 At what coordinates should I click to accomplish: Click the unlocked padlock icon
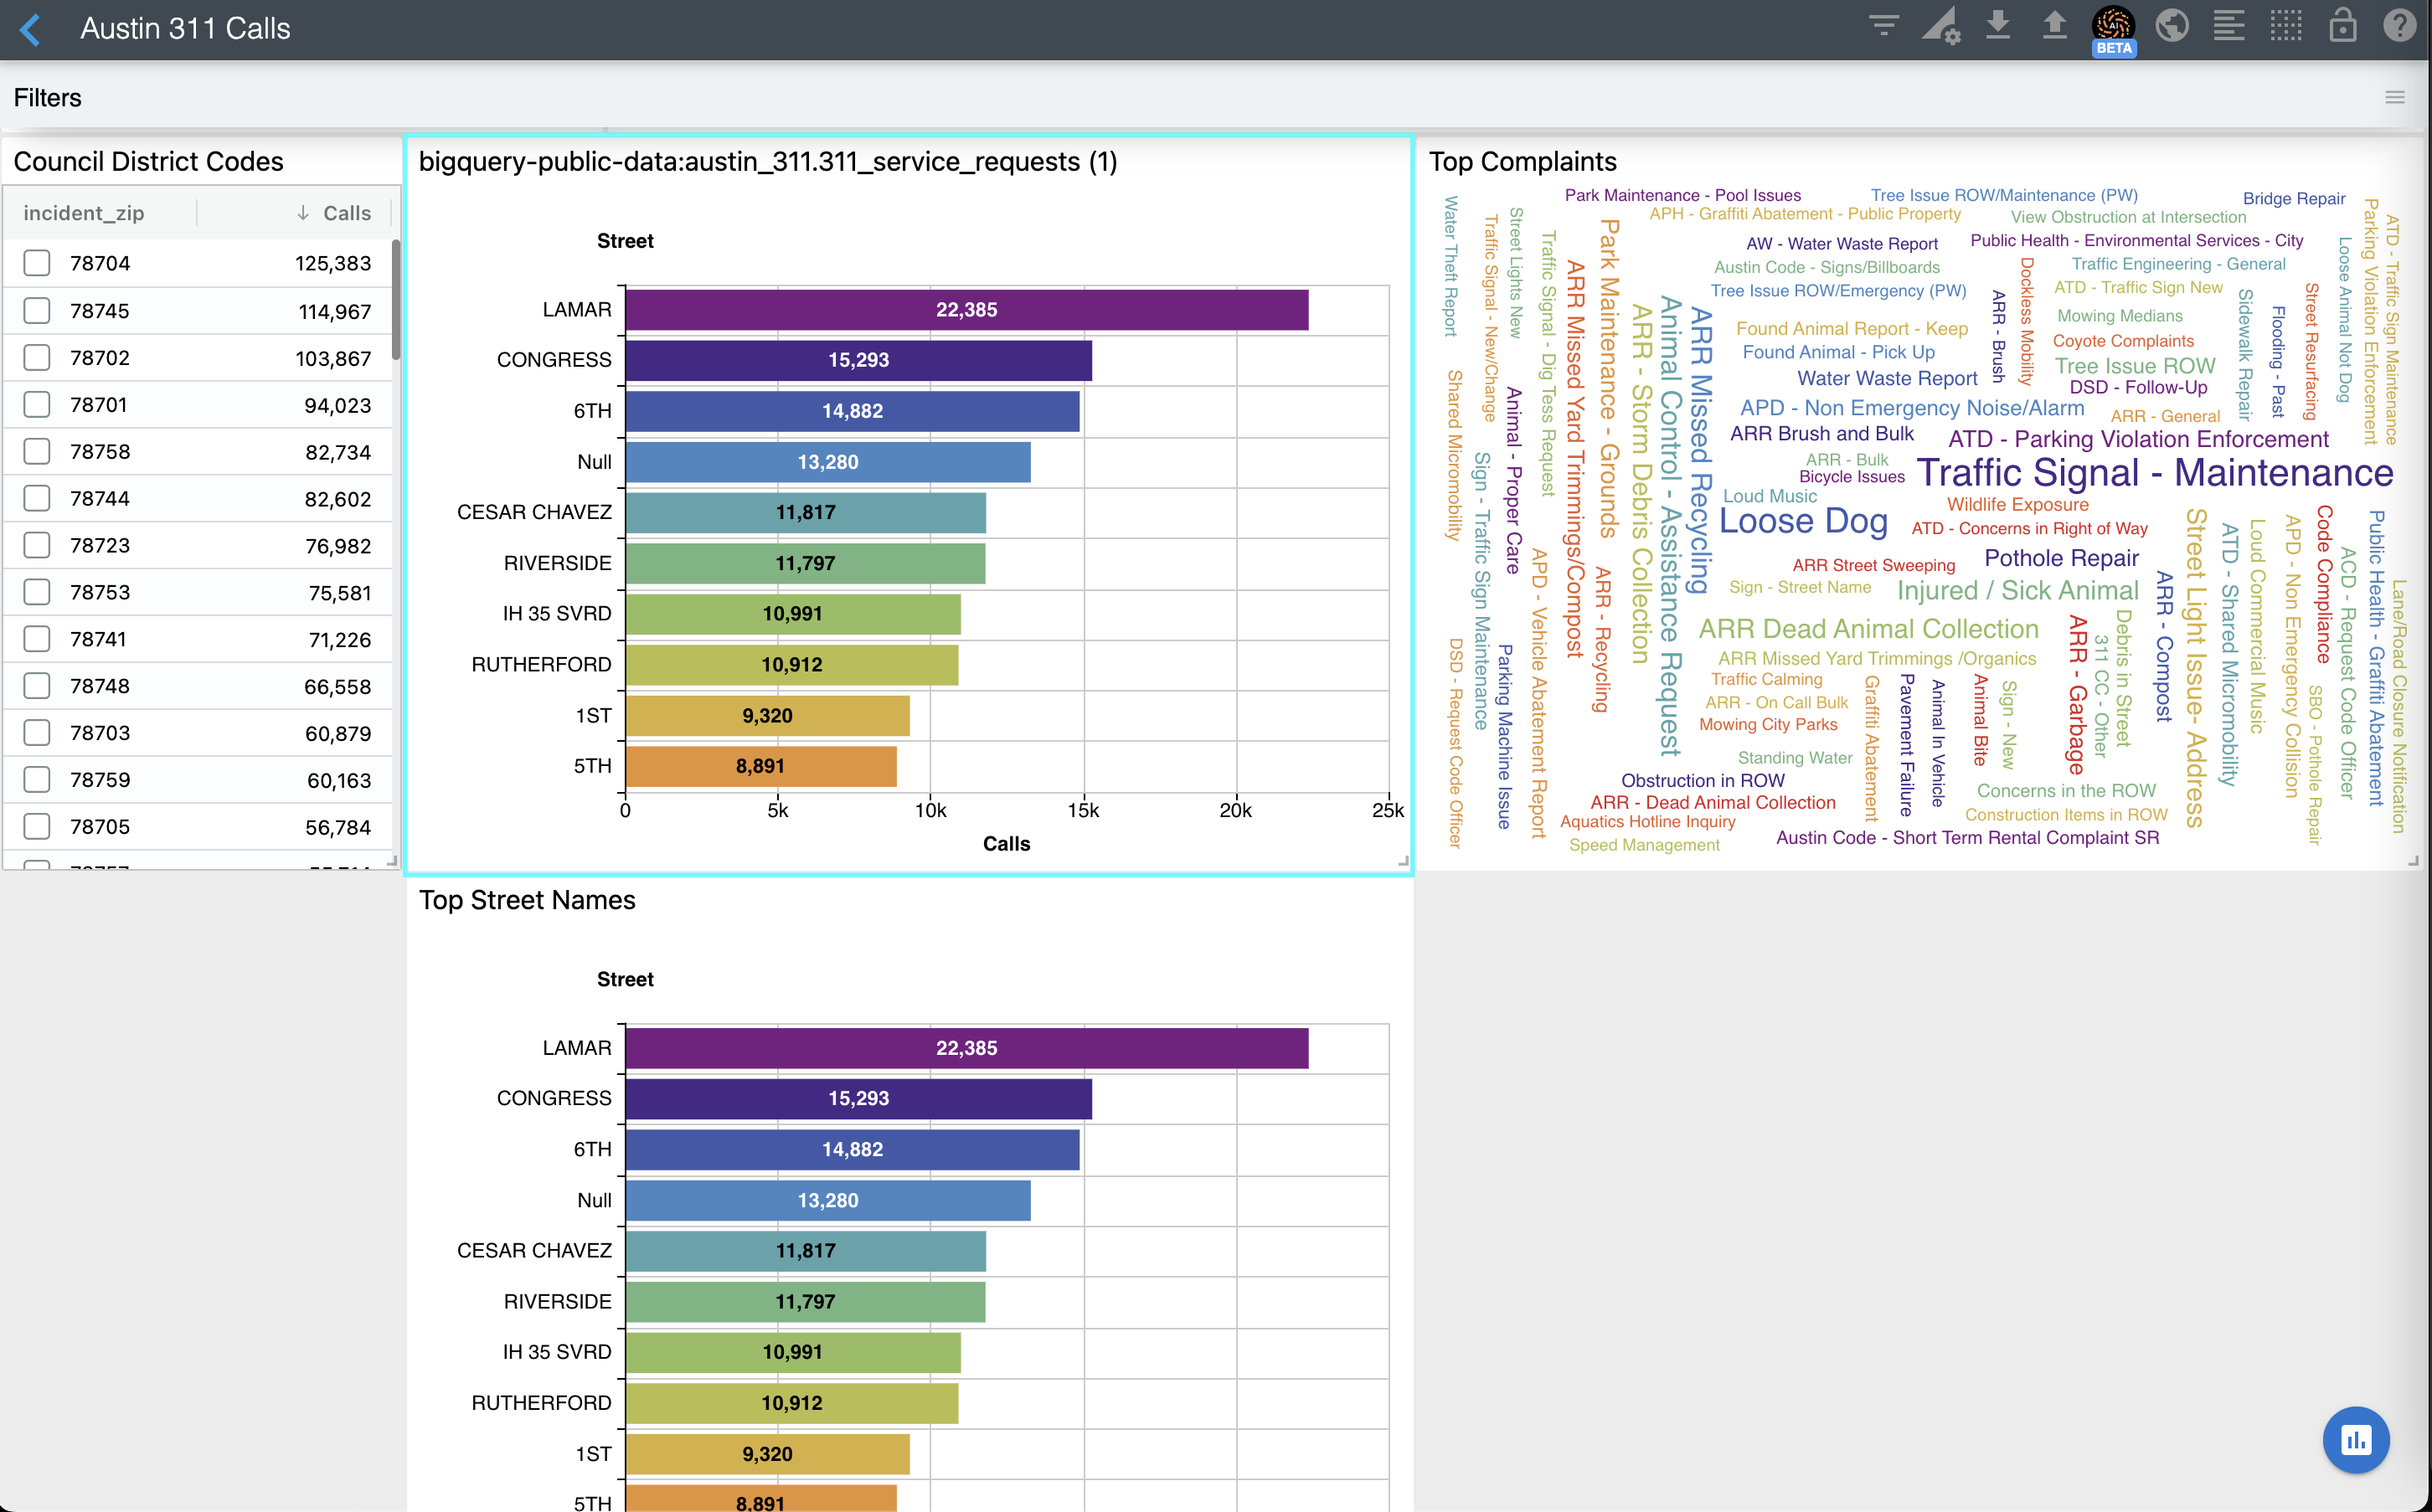click(2342, 25)
